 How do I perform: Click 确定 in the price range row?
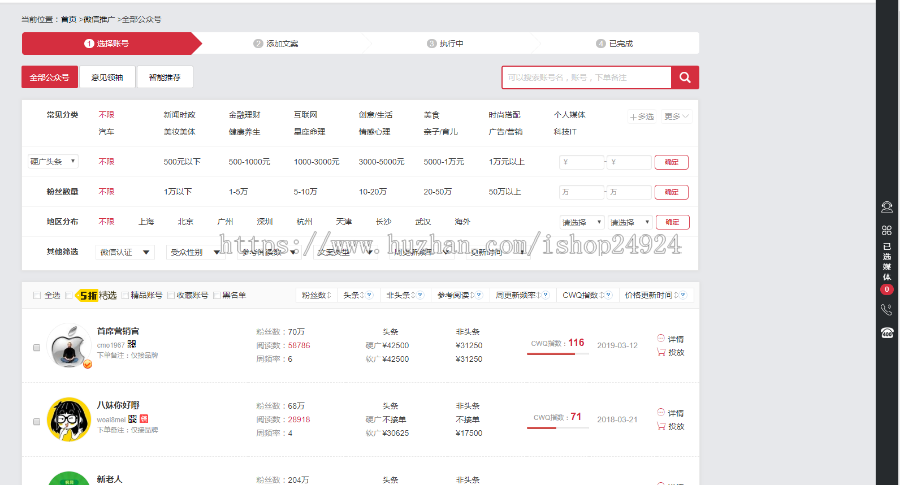pyautogui.click(x=672, y=162)
